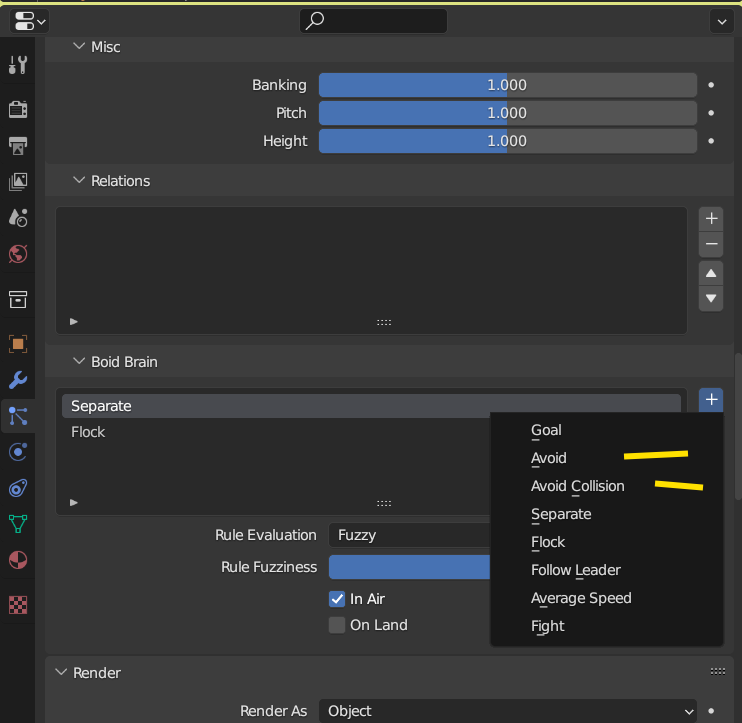
Task: Open the Output properties tab
Action: click(x=18, y=145)
